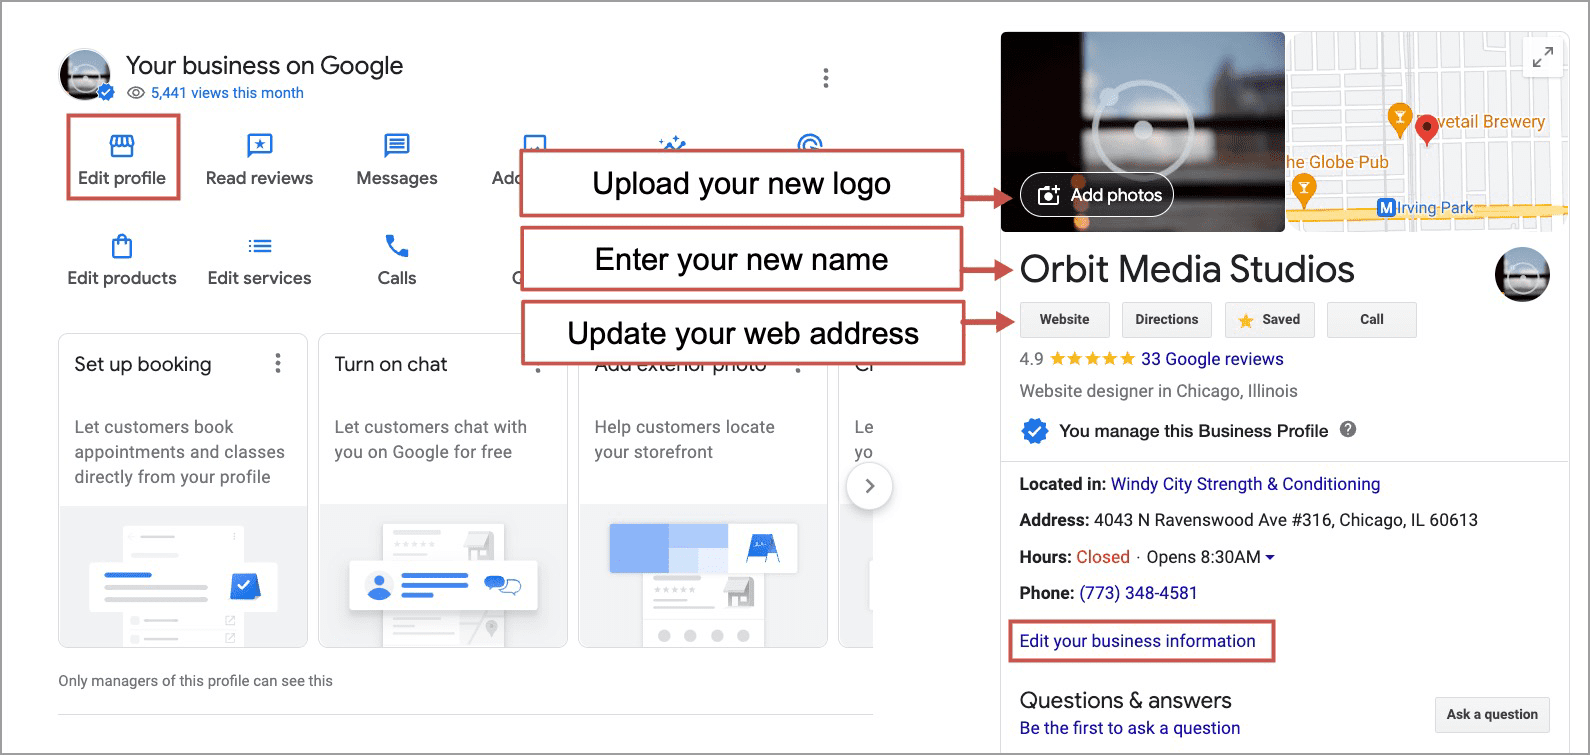1590x755 pixels.
Task: Click the Ask a question button
Action: [x=1492, y=714]
